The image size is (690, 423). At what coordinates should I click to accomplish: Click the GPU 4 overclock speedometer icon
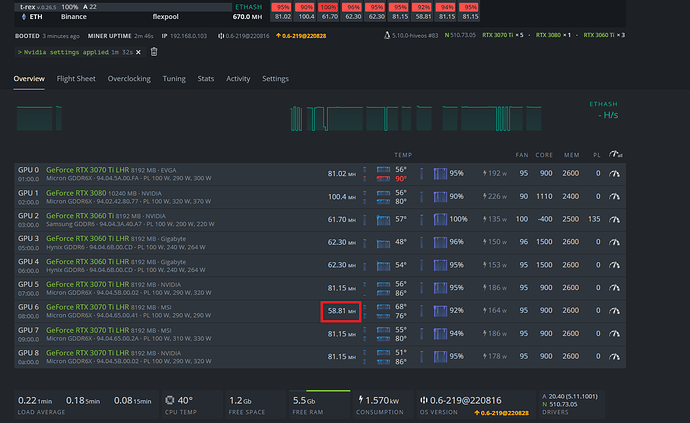point(614,265)
